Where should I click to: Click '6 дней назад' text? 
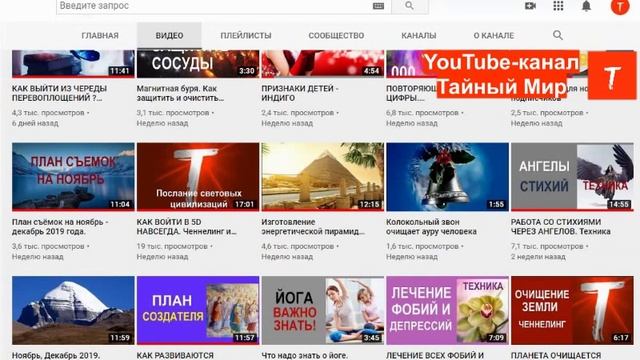tap(35, 123)
